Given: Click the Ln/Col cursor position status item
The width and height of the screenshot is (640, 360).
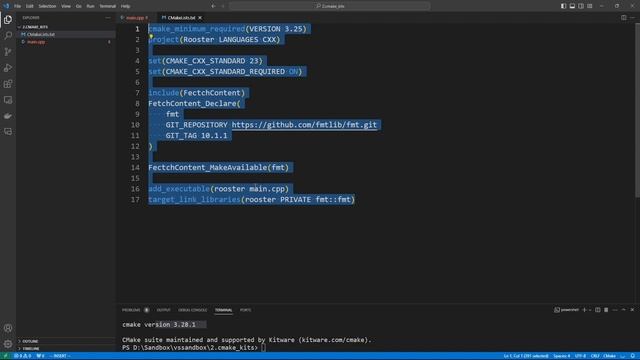Looking at the screenshot, I should (x=526, y=356).
